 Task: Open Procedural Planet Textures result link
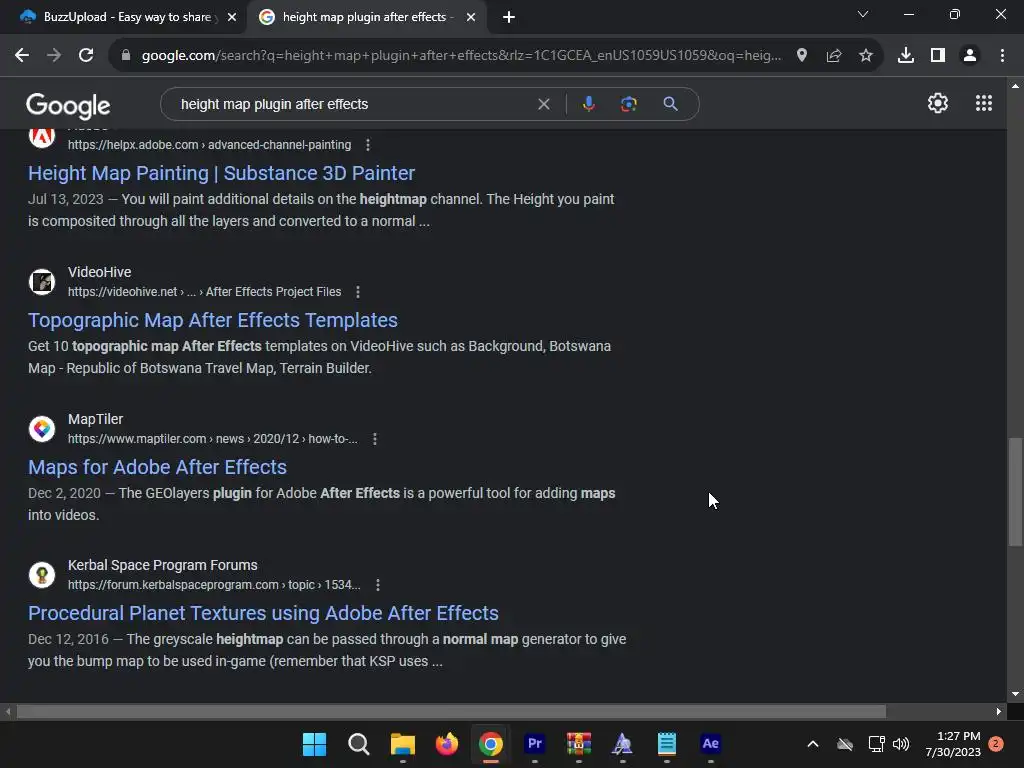(263, 613)
